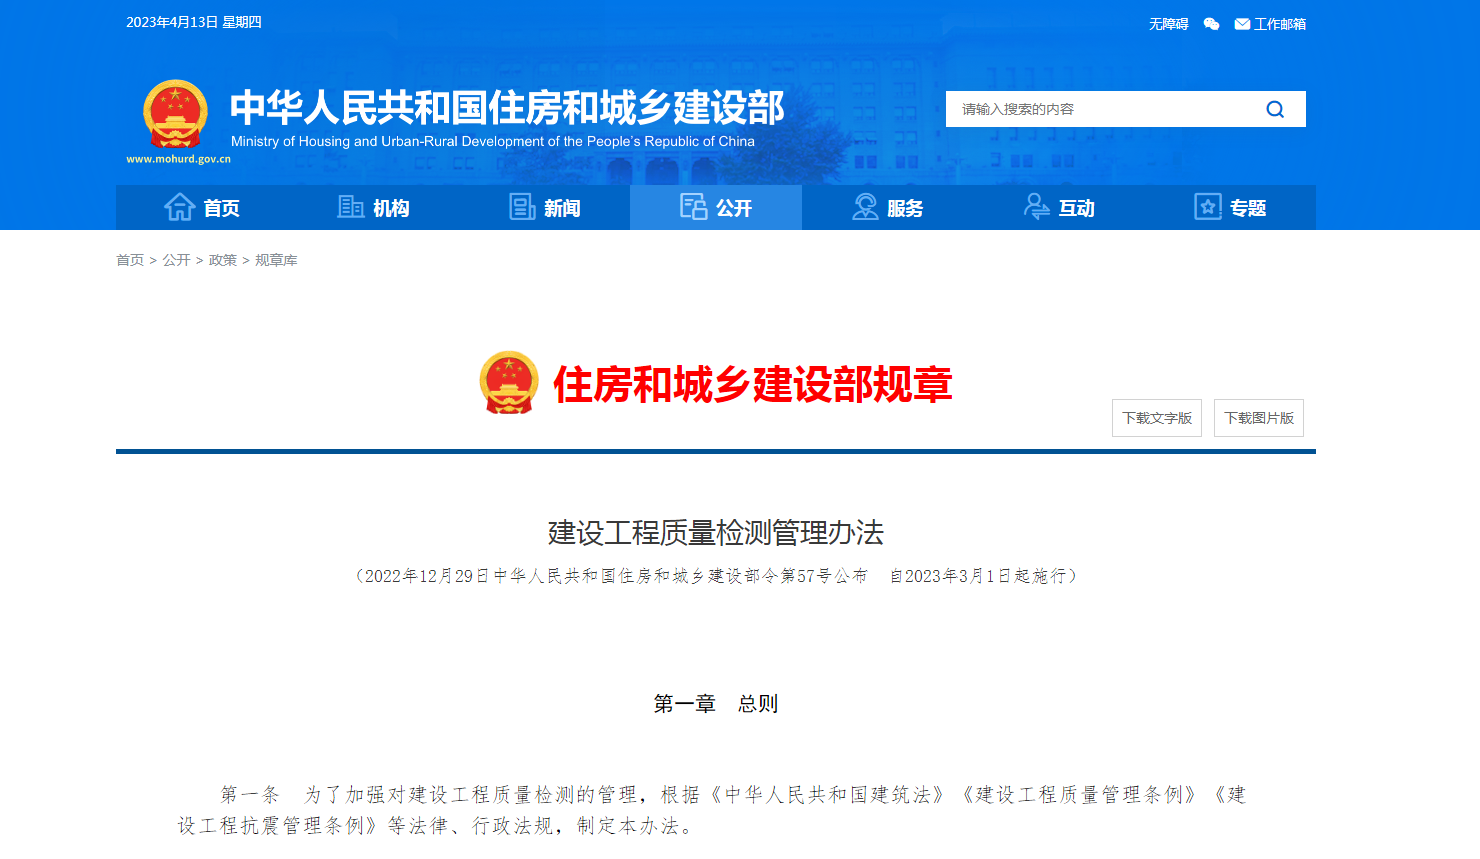Open the 专题 navigation menu item
1480x859 pixels.
point(1230,207)
